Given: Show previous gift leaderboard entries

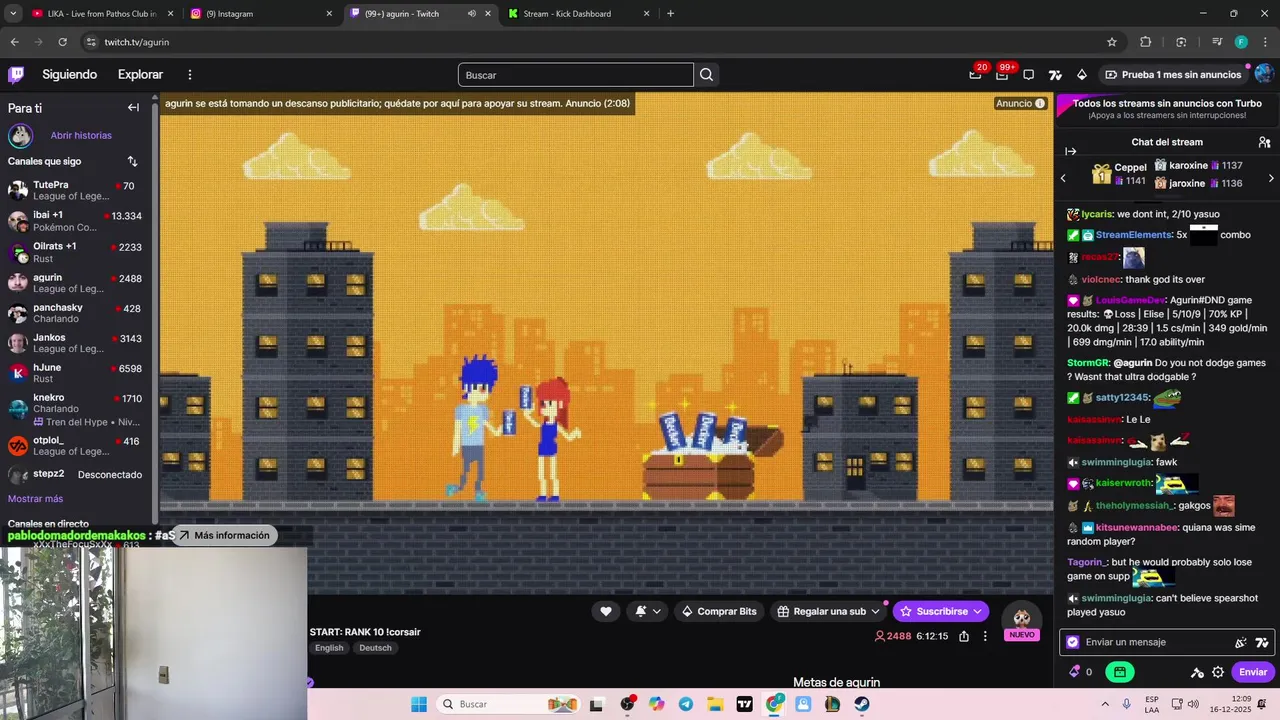Looking at the screenshot, I should (1063, 178).
